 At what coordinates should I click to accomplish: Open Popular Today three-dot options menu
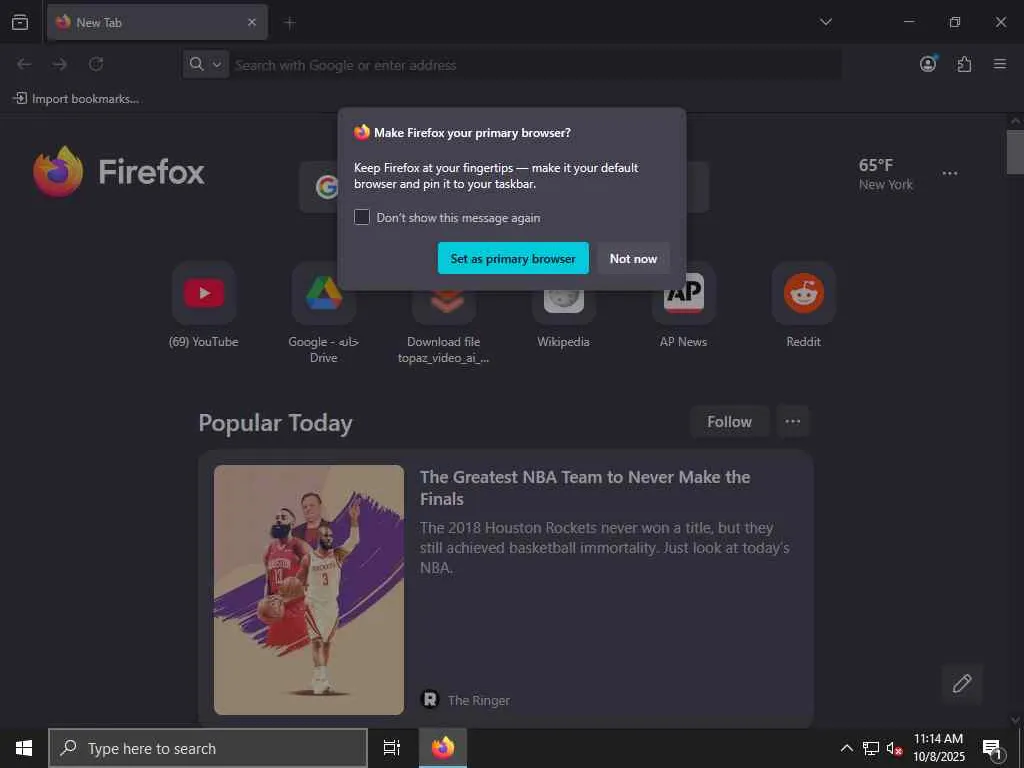pyautogui.click(x=793, y=422)
